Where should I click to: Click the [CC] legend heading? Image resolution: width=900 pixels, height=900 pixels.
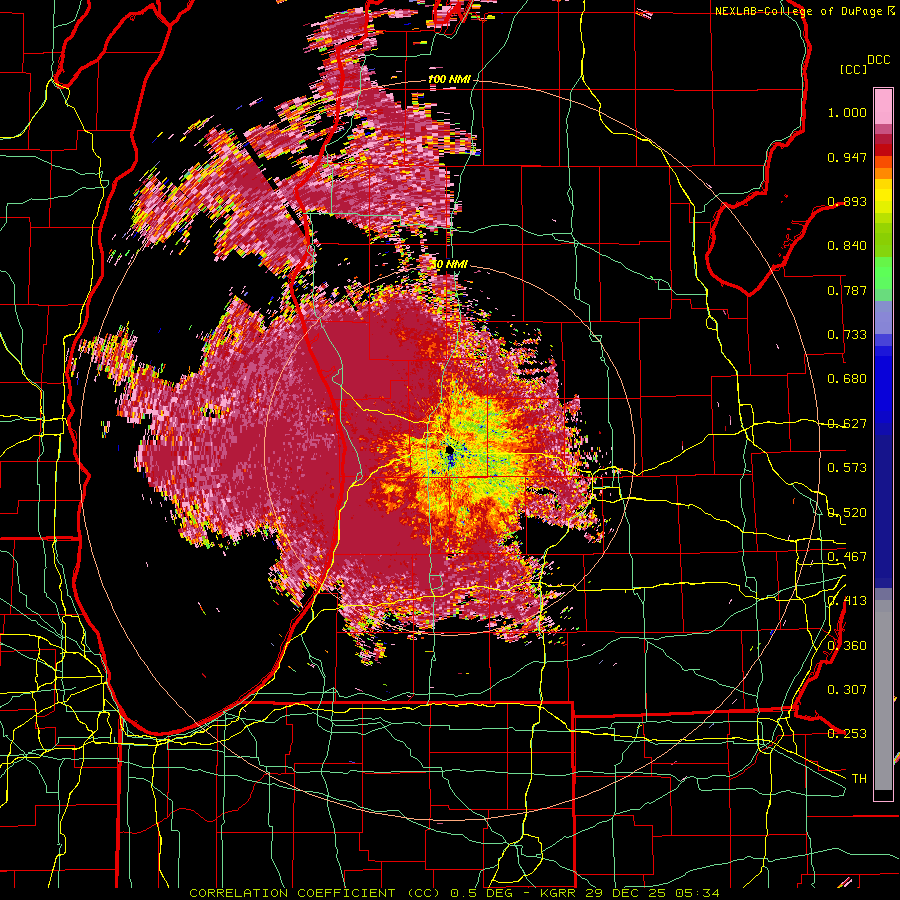[x=853, y=69]
